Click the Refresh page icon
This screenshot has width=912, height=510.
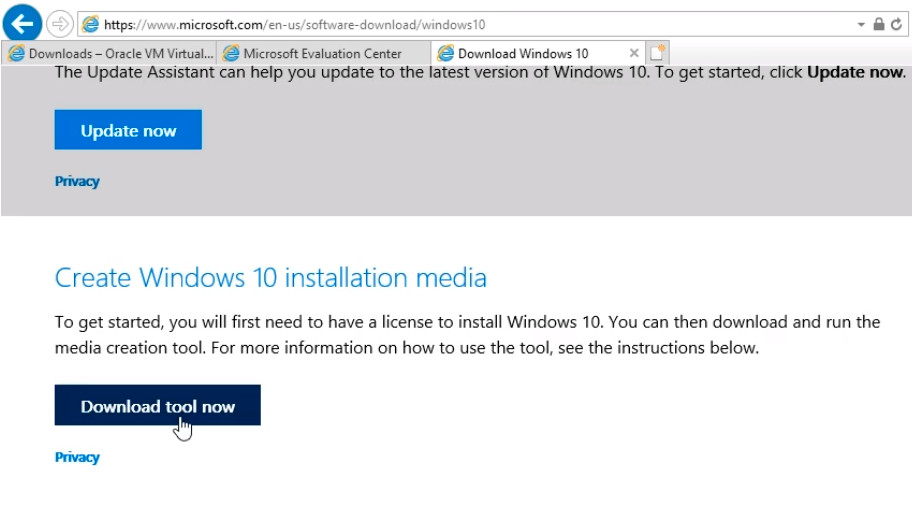point(896,24)
